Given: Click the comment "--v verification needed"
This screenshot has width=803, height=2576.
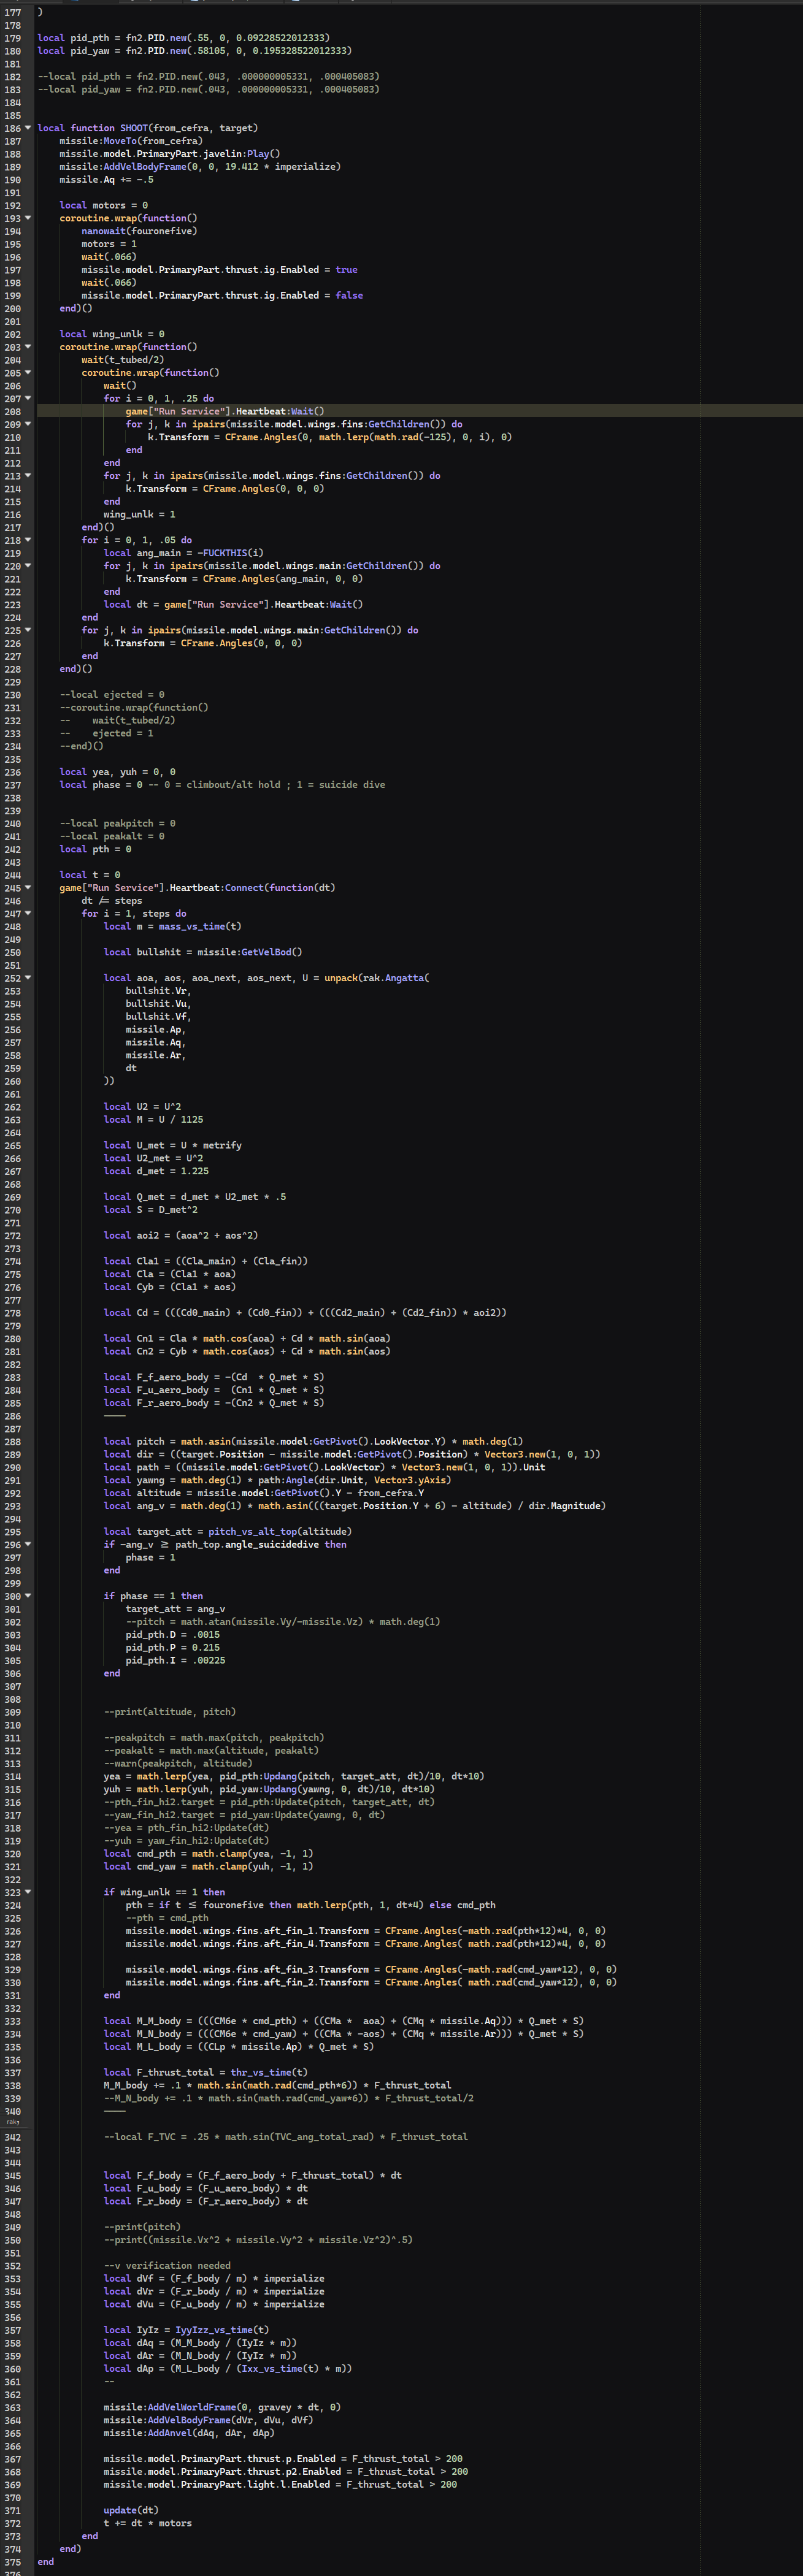Looking at the screenshot, I should (x=167, y=2266).
